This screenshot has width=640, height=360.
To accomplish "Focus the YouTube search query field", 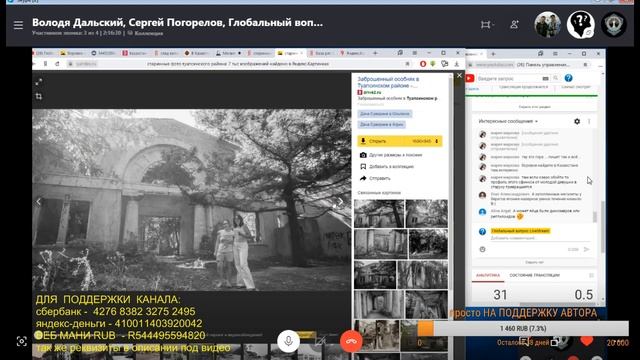I will point(508,78).
